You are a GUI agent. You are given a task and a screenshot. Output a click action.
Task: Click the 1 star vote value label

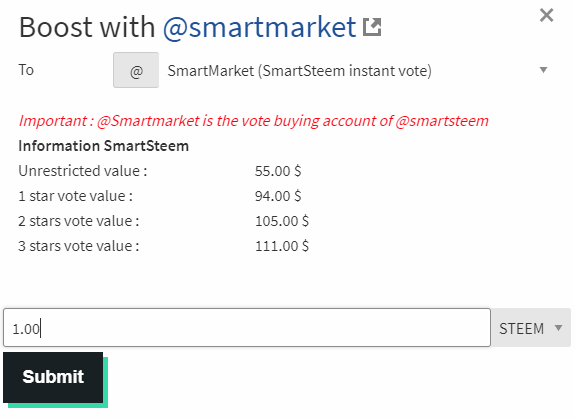click(x=76, y=196)
